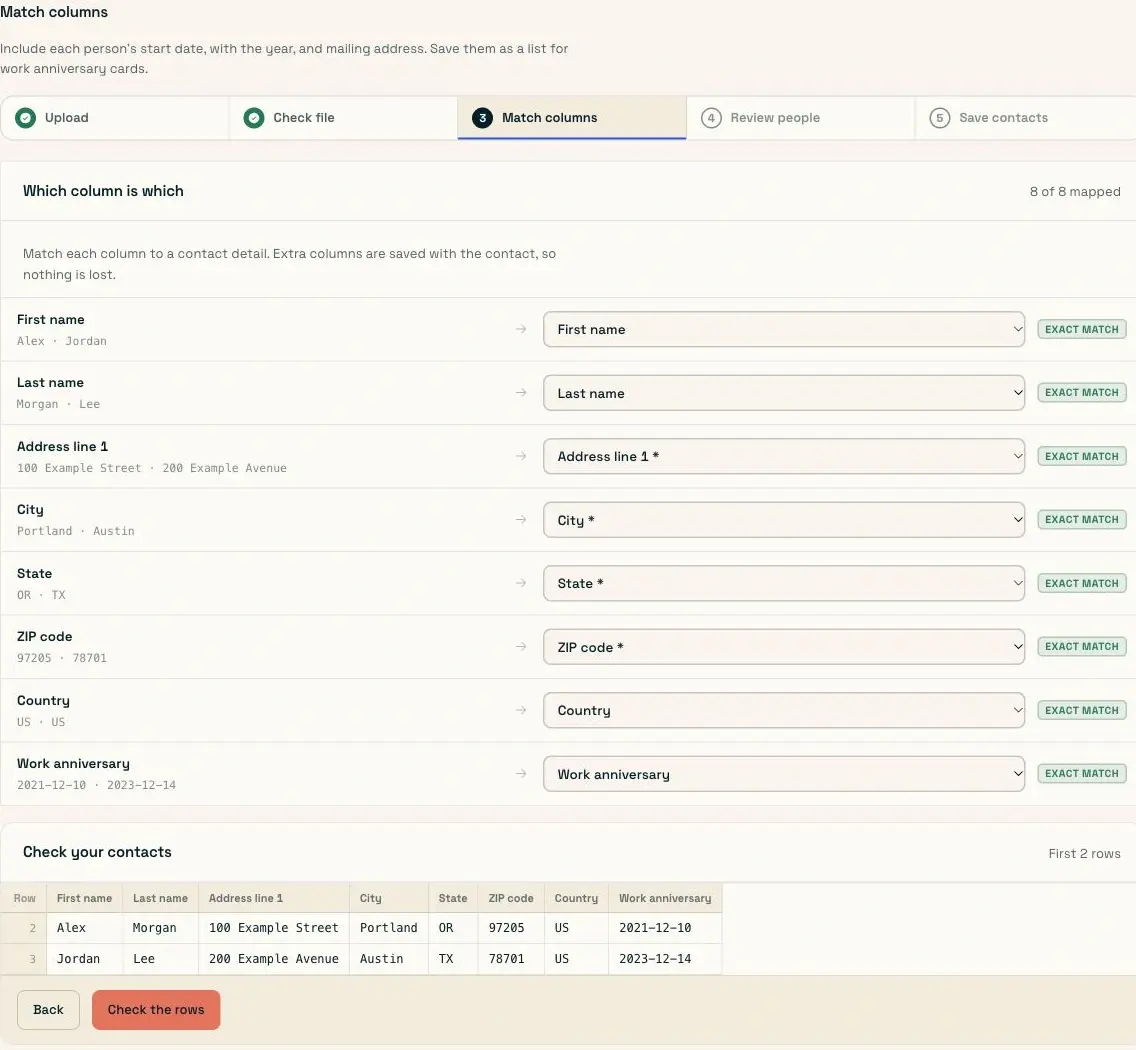
Task: Click the green checkmark icon beside Upload
Action: point(25,117)
